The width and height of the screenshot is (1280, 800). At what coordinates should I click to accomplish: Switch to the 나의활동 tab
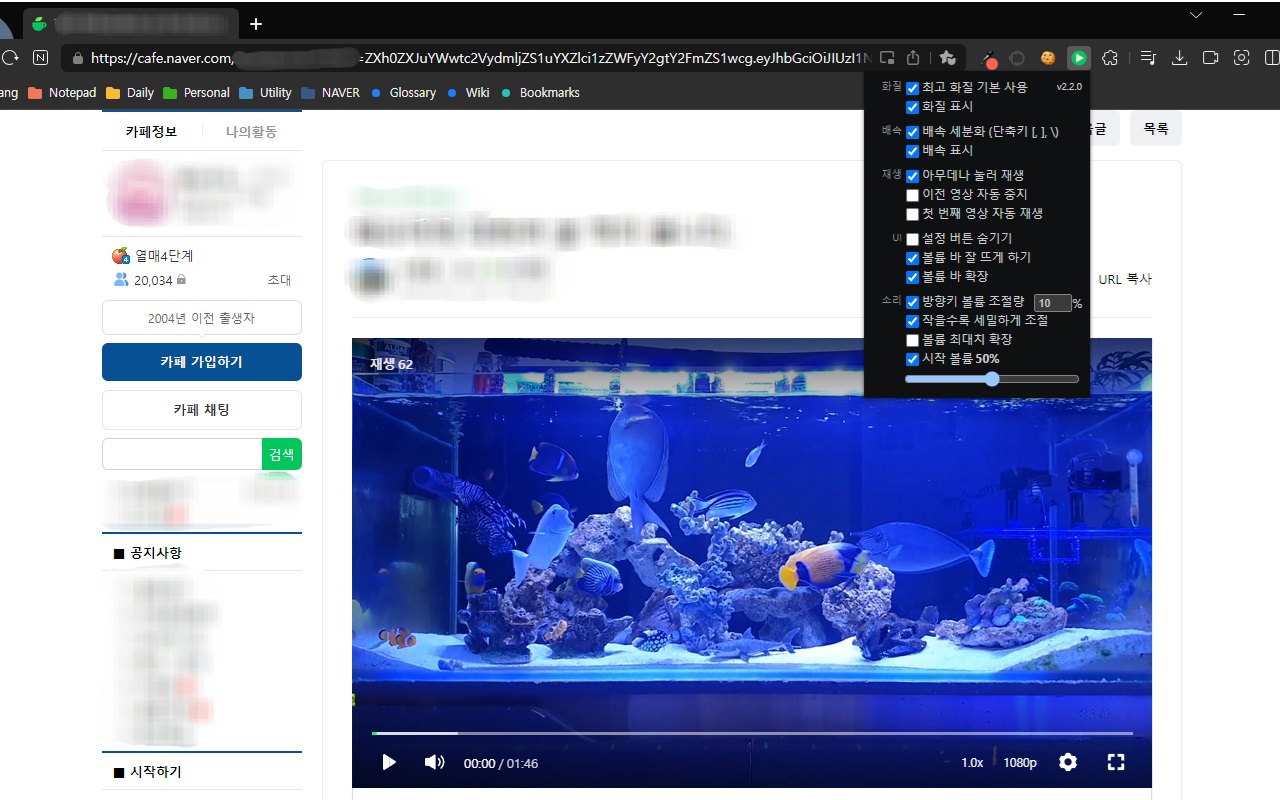click(x=249, y=130)
